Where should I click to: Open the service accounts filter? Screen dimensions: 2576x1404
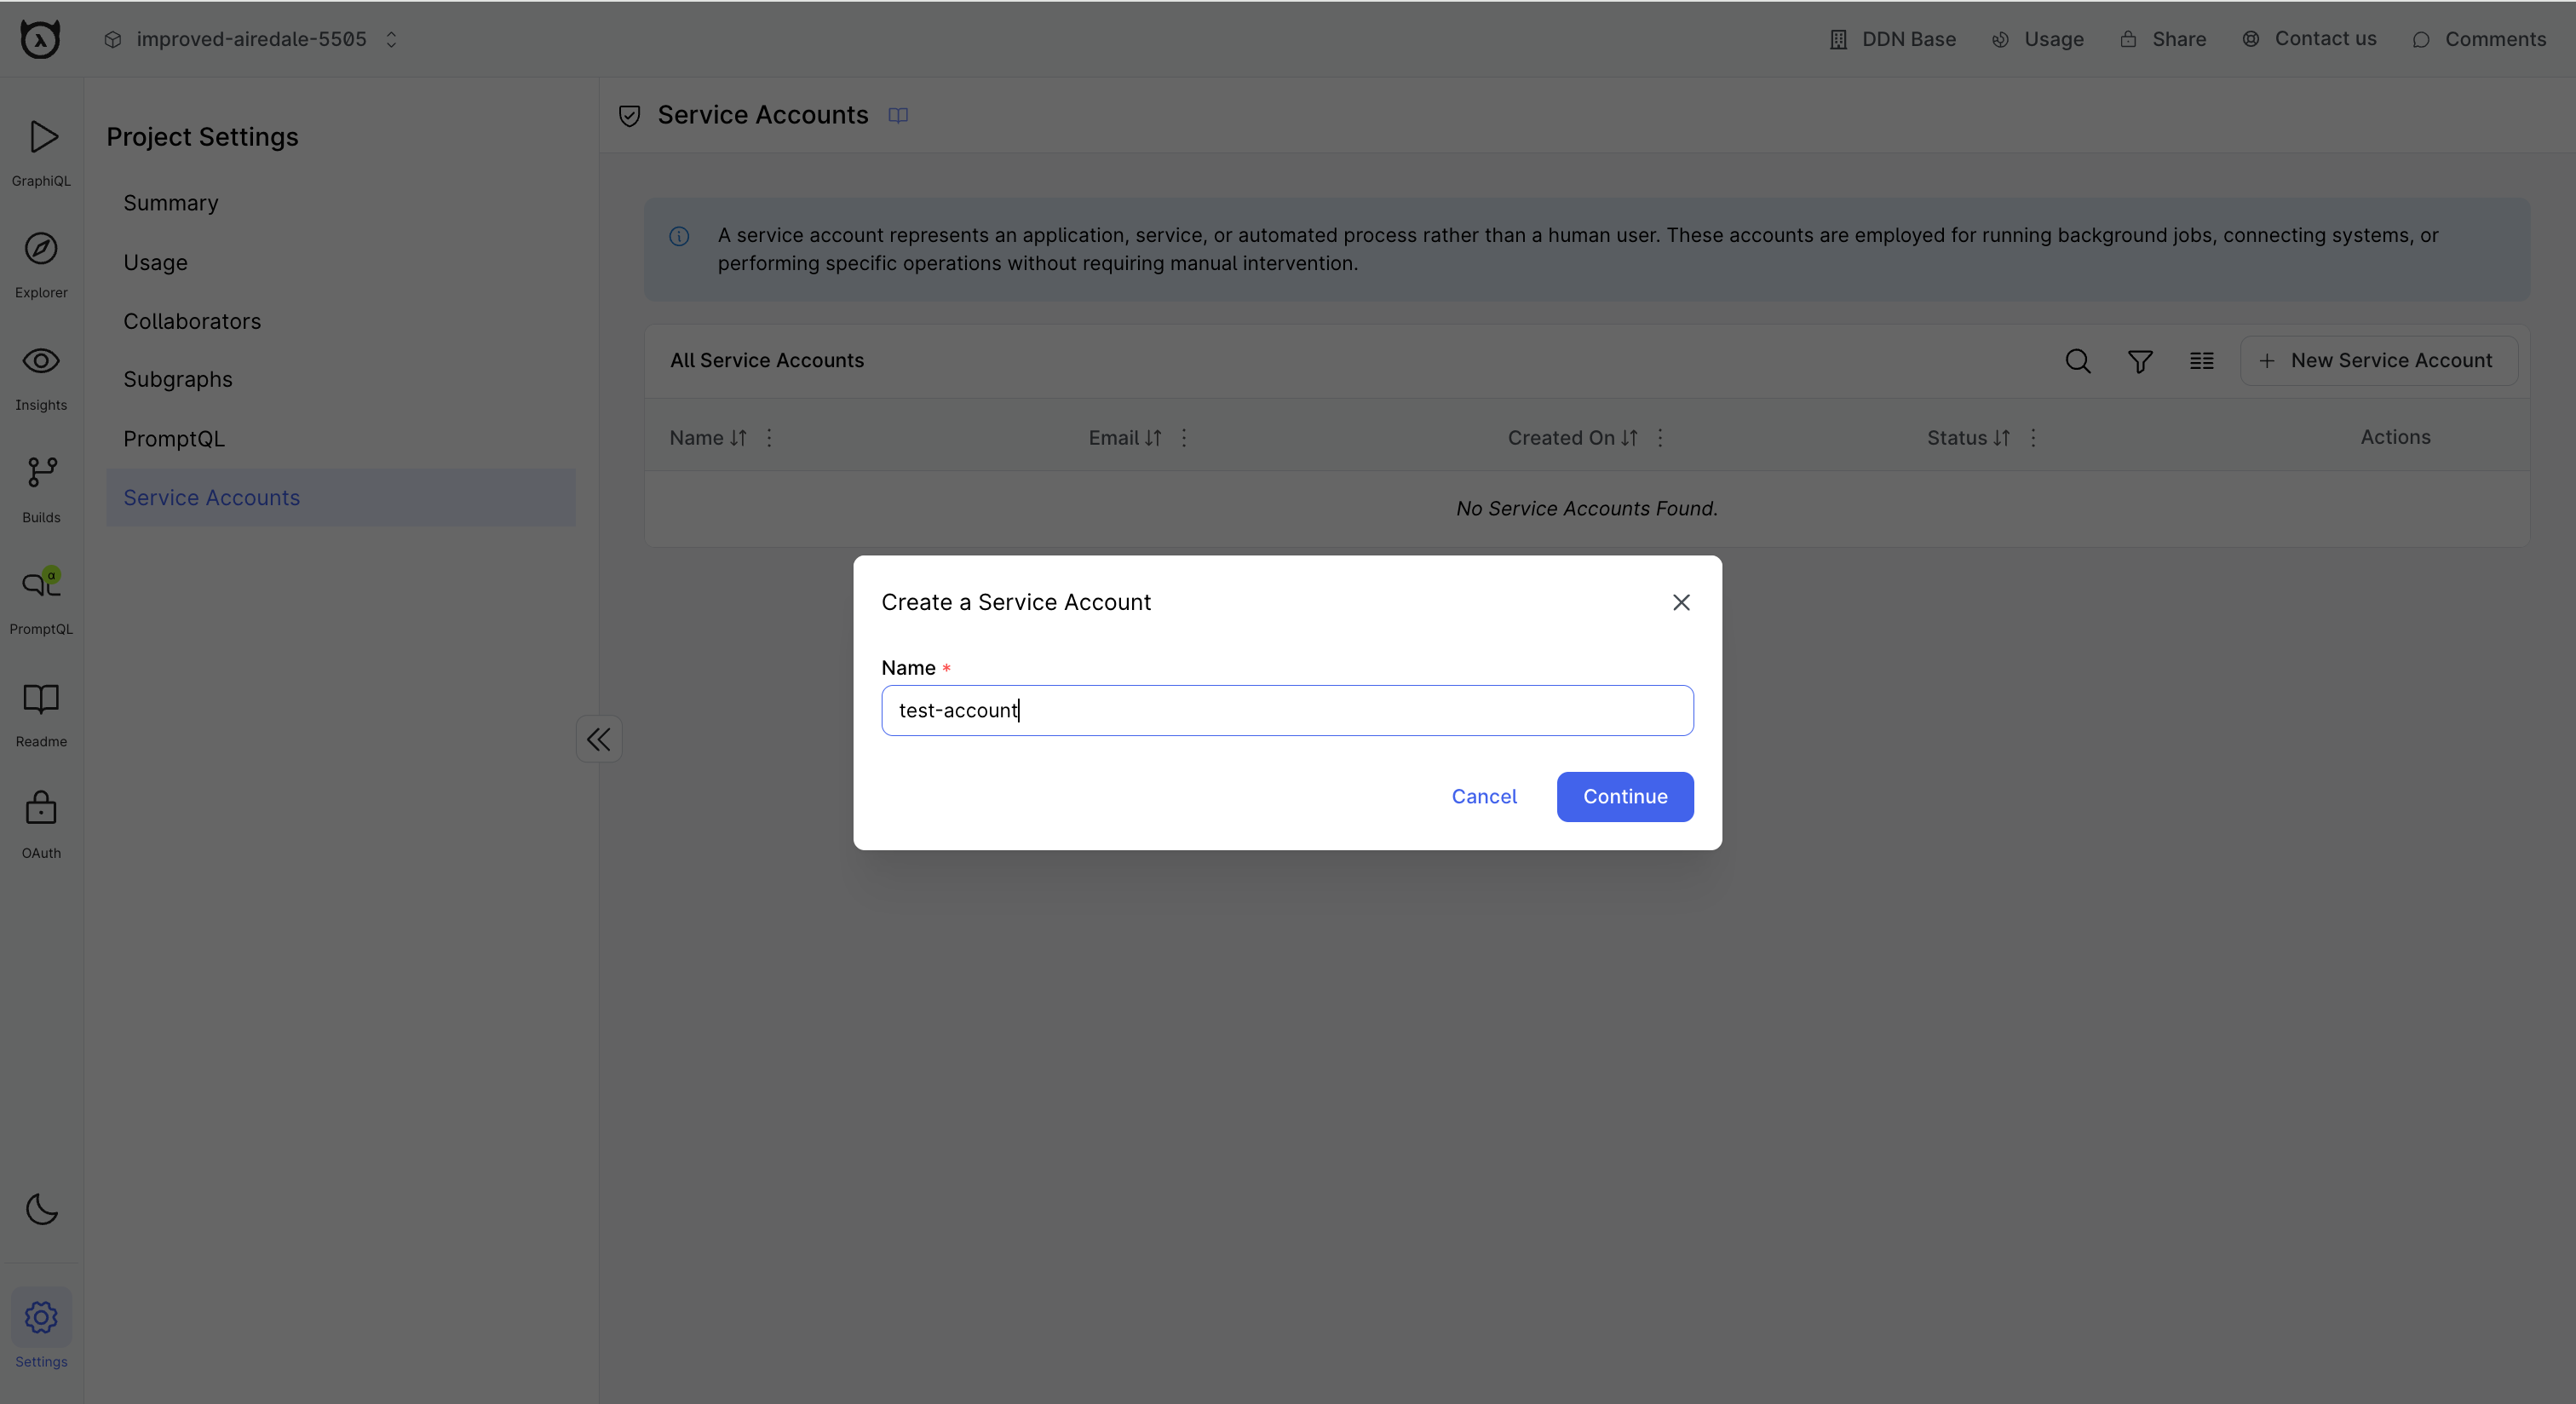[x=2140, y=361]
